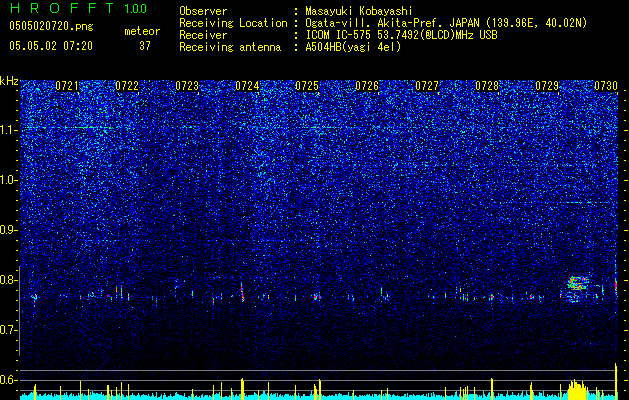Viewport: 629px width, 400px height.
Task: Click the 0729 time marker
Action: pyautogui.click(x=547, y=86)
